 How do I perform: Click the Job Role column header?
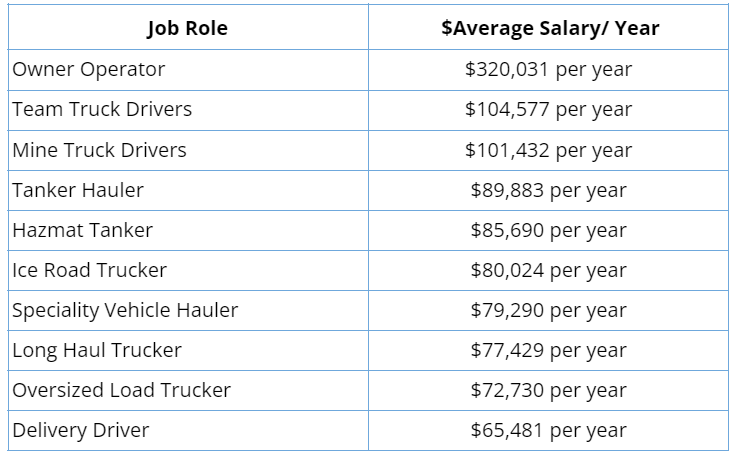(x=187, y=28)
